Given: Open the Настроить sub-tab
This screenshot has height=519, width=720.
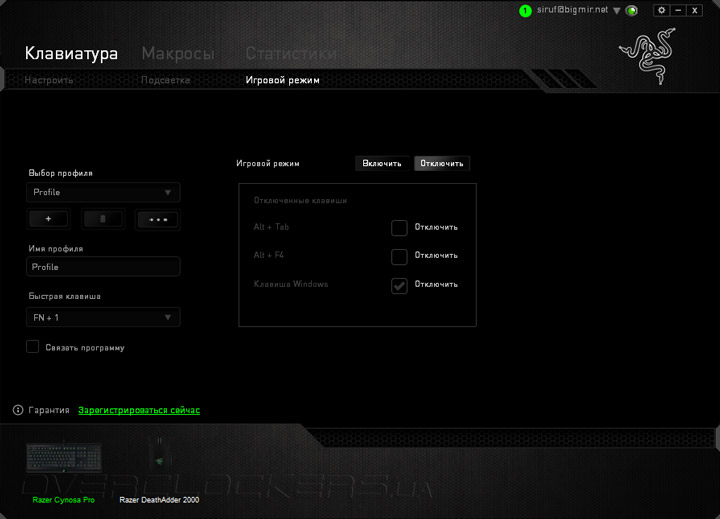Looking at the screenshot, I should pos(49,80).
